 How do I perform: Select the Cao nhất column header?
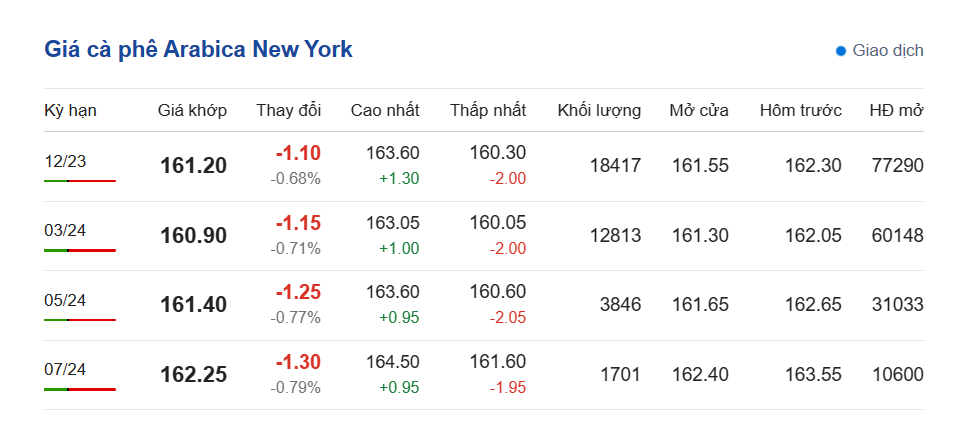[x=385, y=110]
